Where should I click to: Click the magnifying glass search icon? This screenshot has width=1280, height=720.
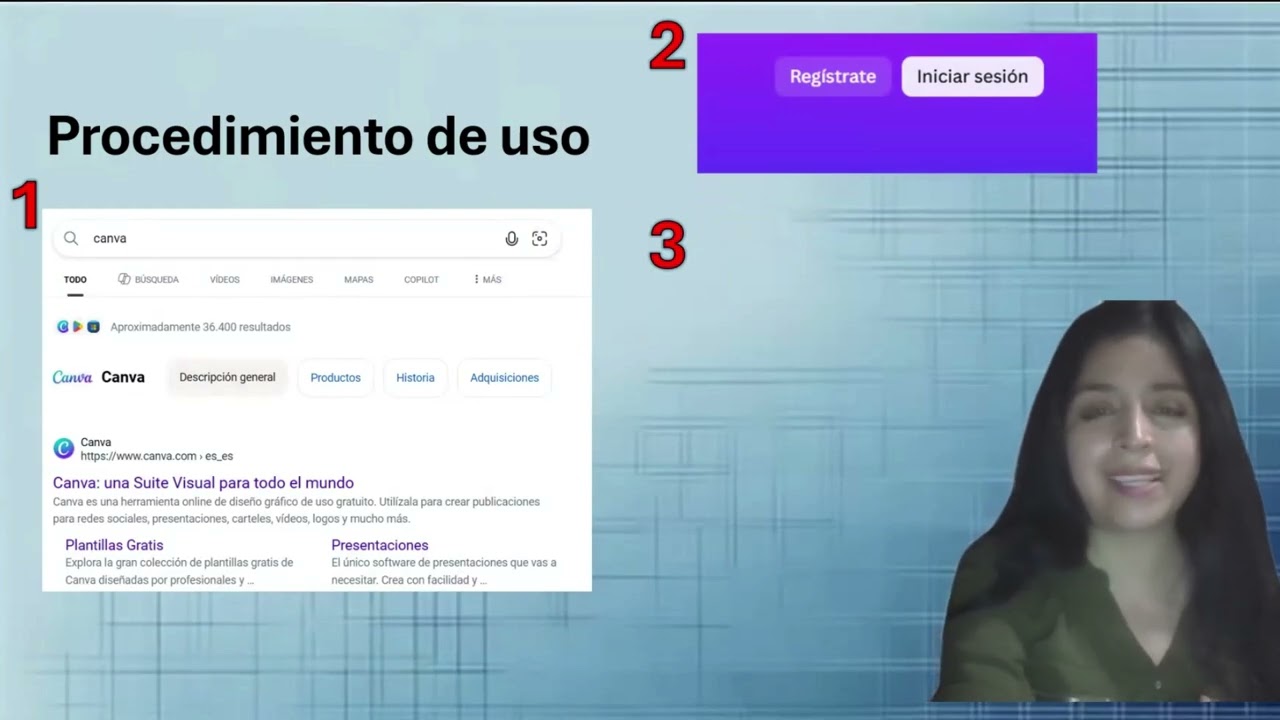click(x=71, y=238)
